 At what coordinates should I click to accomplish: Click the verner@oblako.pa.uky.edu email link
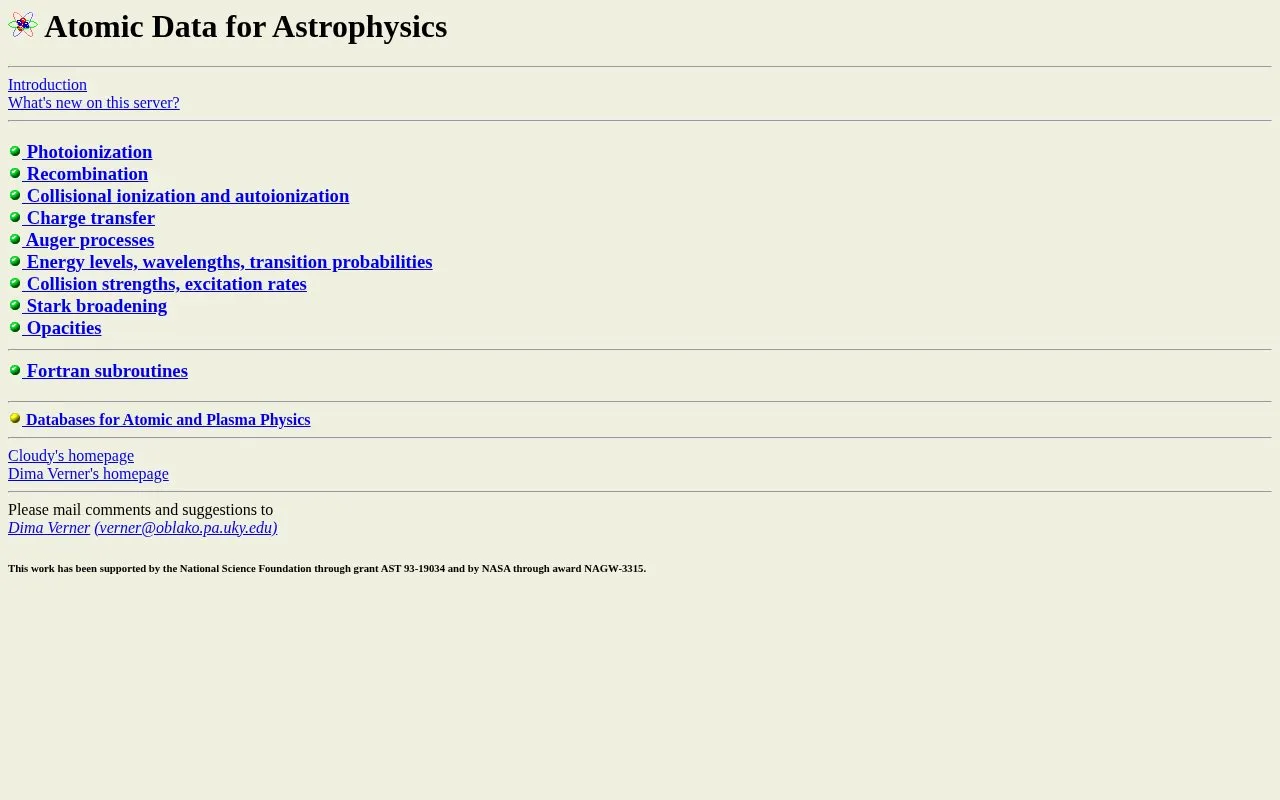click(x=186, y=528)
